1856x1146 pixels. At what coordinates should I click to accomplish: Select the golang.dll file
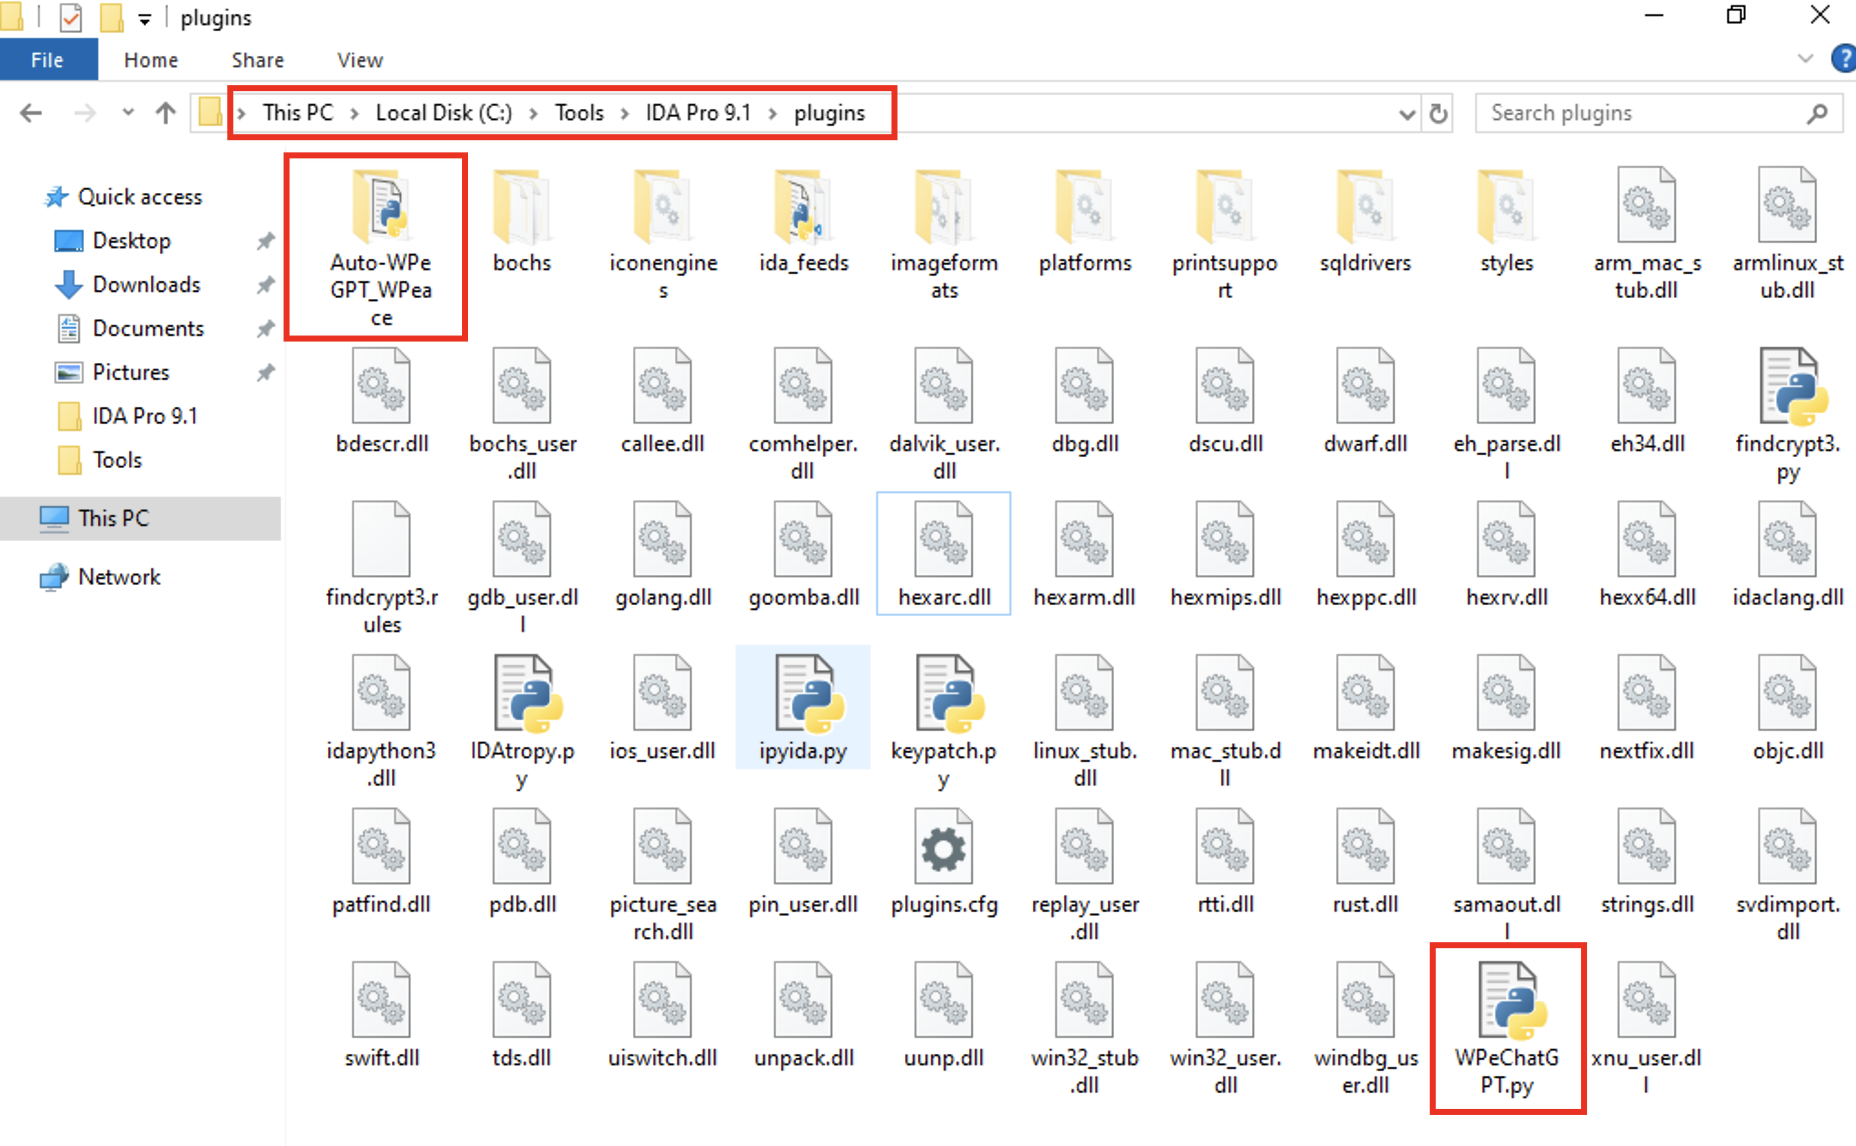[x=663, y=554]
